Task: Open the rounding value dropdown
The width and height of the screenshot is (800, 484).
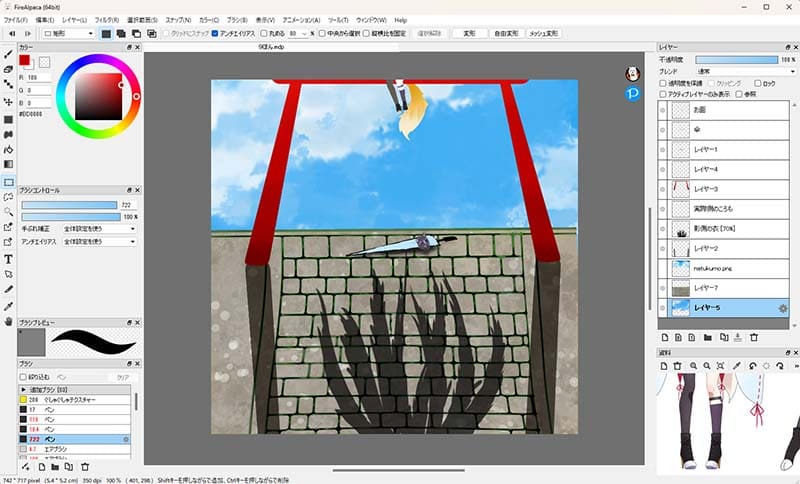Action: (304, 34)
